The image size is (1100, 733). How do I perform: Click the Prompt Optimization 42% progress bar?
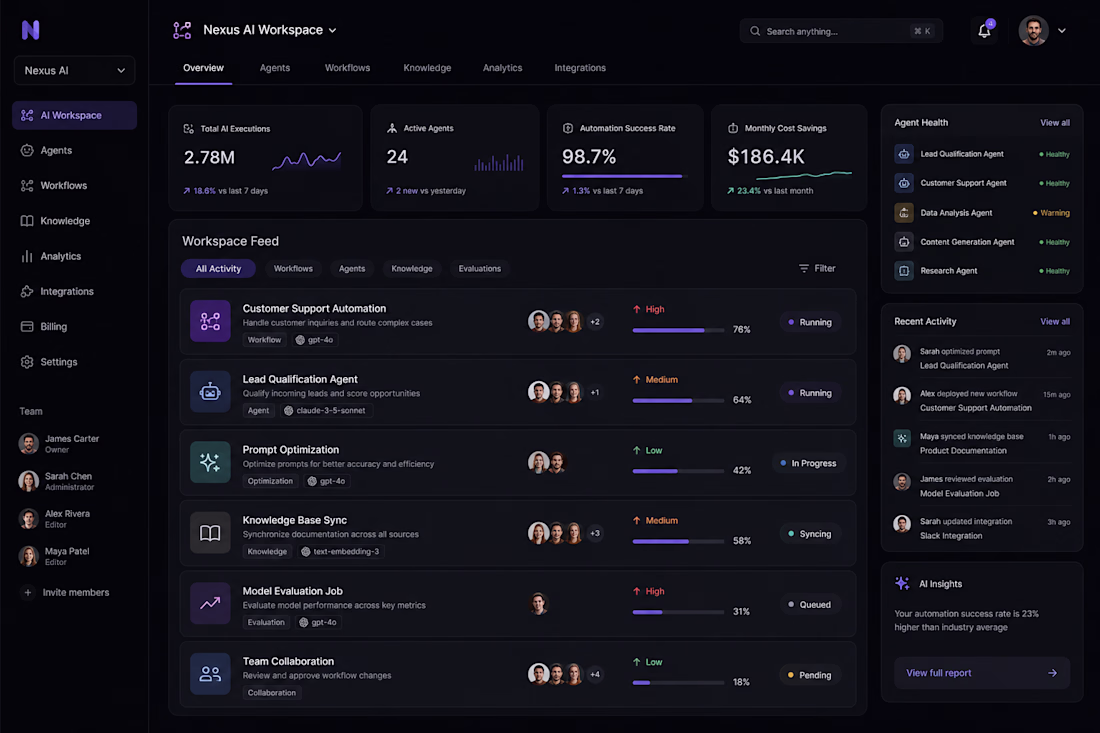678,471
